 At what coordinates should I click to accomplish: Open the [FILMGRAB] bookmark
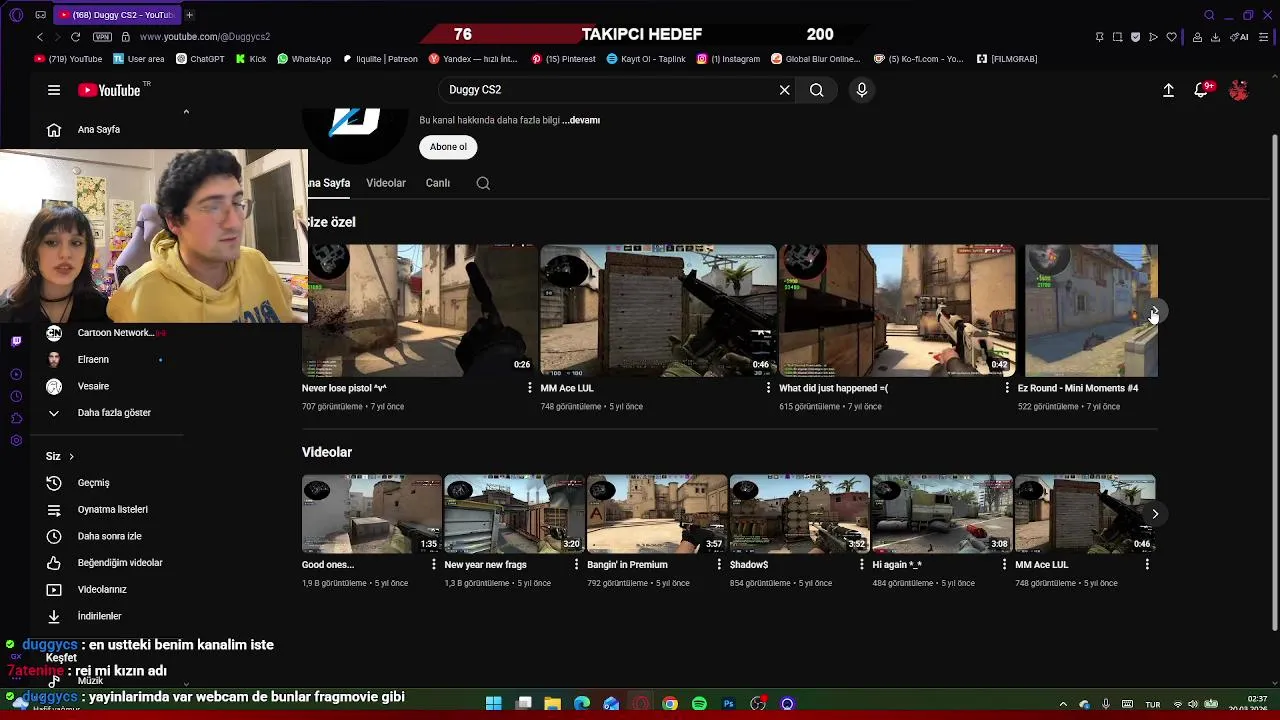pos(1007,59)
